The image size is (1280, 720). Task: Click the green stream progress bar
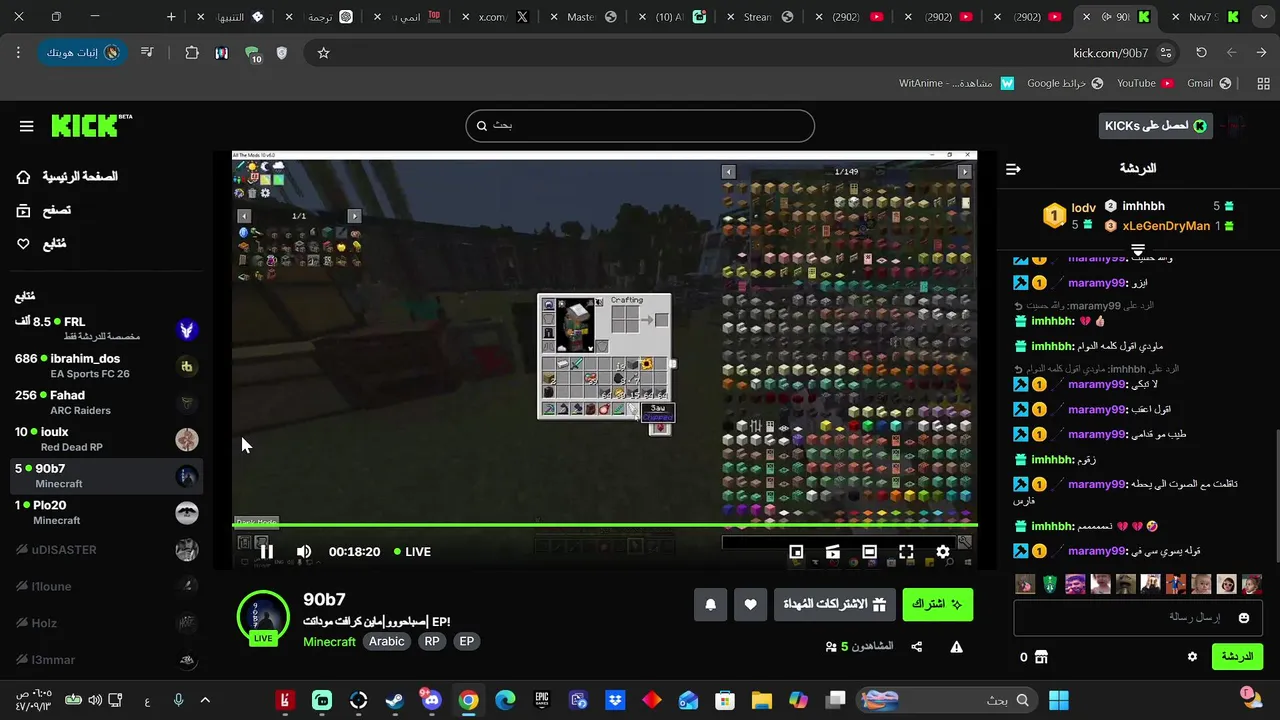click(605, 525)
